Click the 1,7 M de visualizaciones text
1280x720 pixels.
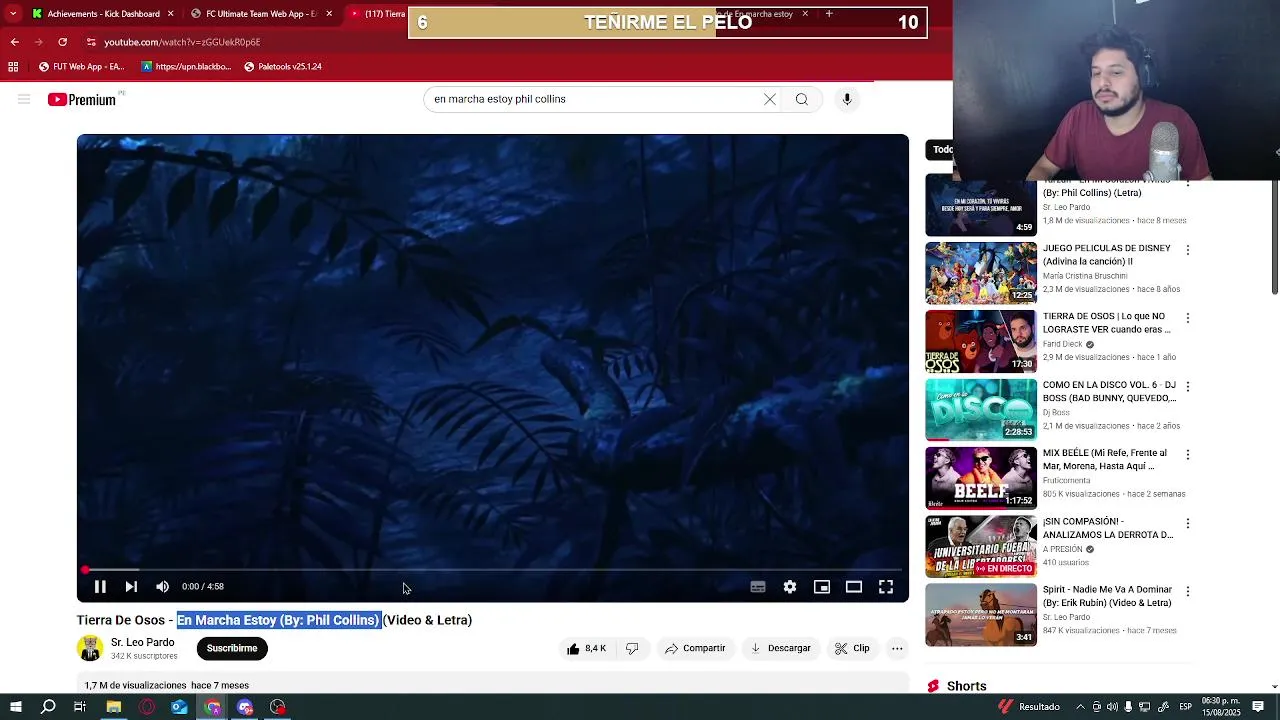135,686
